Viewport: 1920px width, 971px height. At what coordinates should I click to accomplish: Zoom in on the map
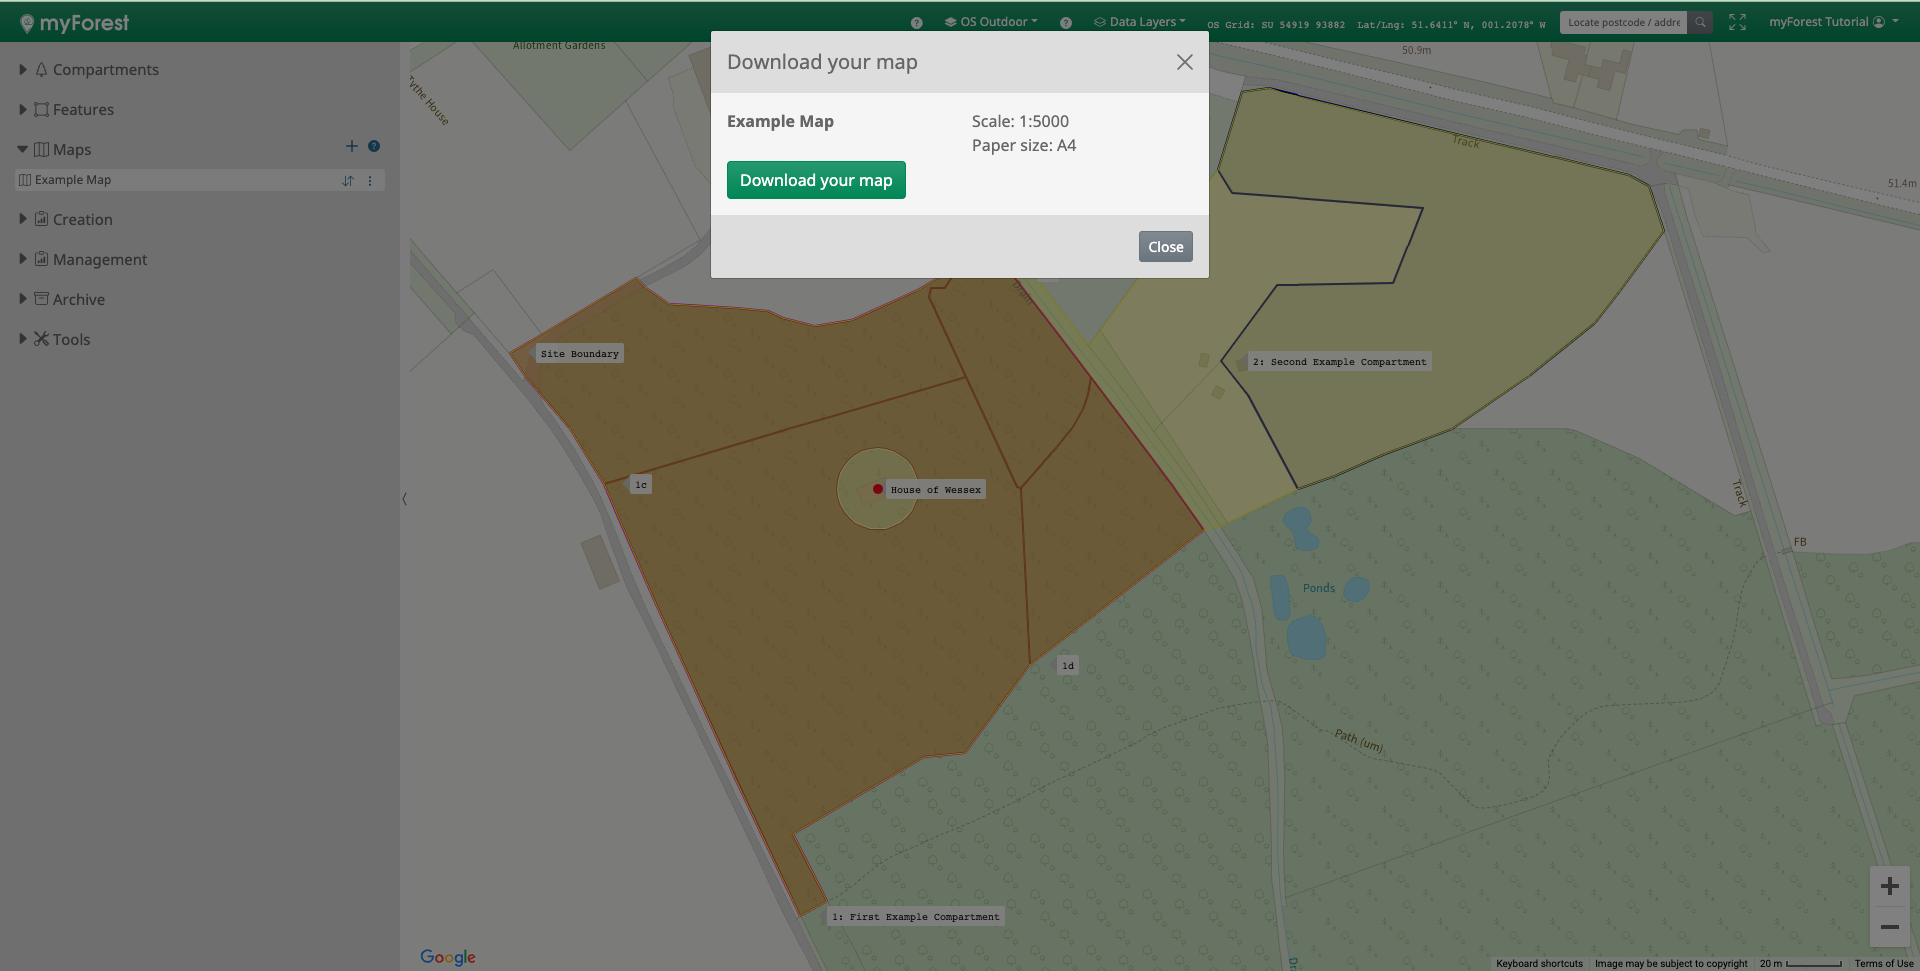(x=1889, y=886)
